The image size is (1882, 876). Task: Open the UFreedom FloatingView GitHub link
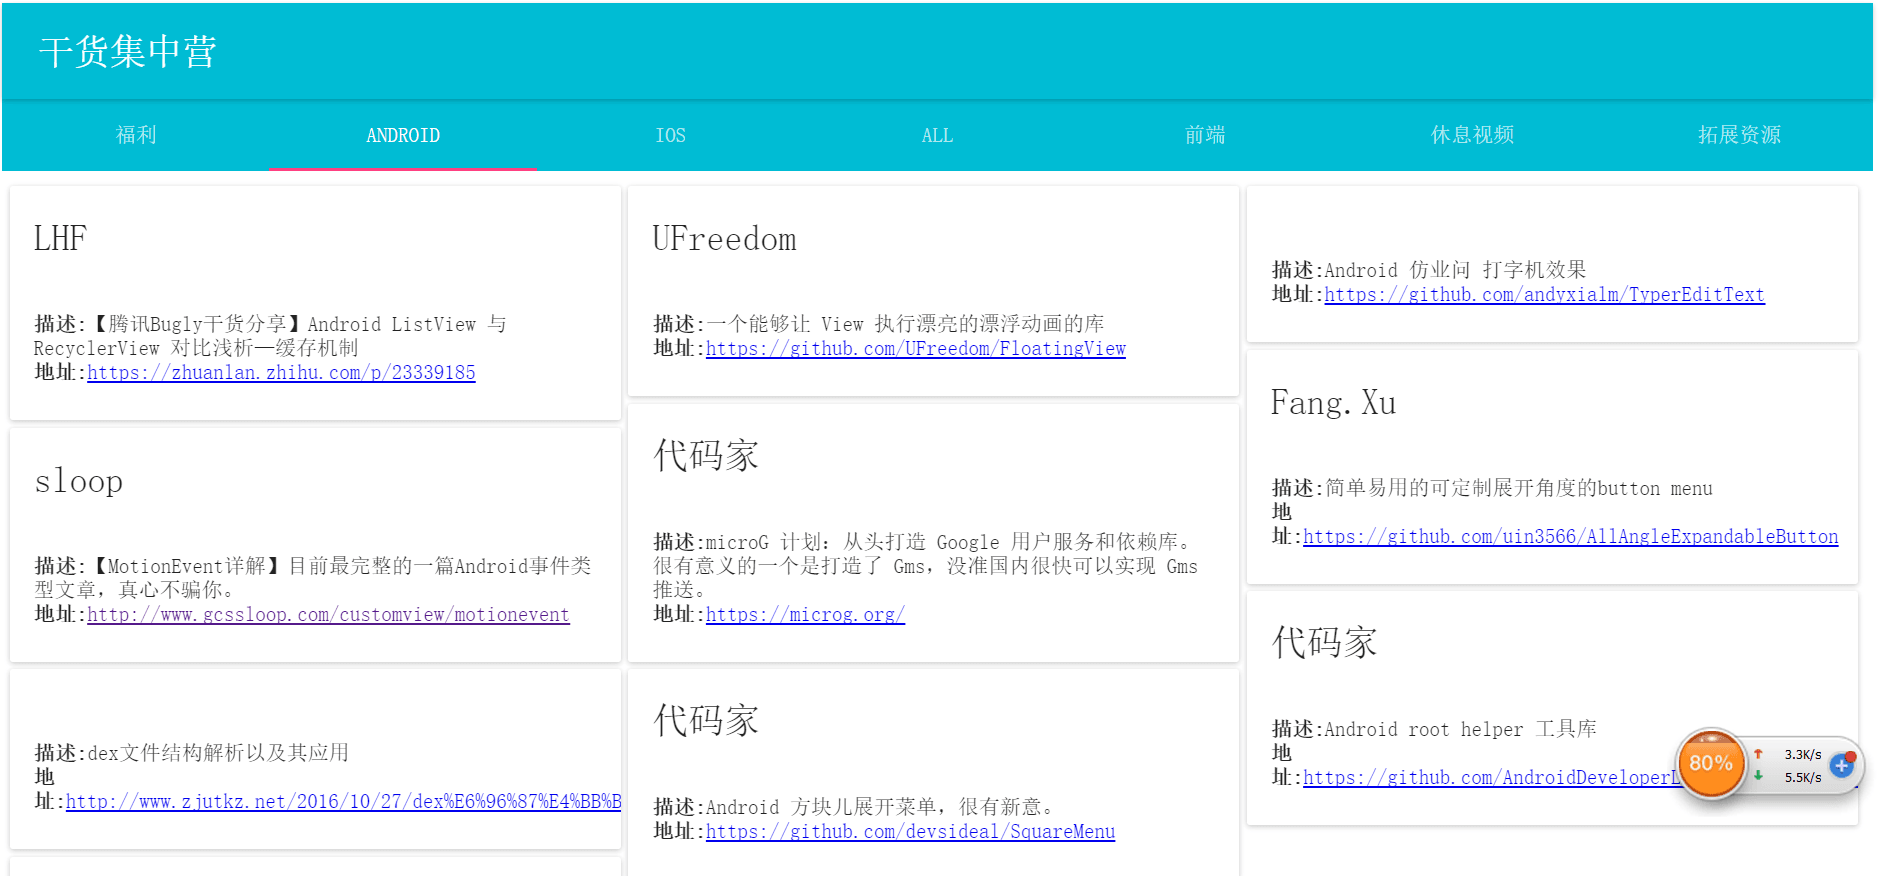coord(916,349)
